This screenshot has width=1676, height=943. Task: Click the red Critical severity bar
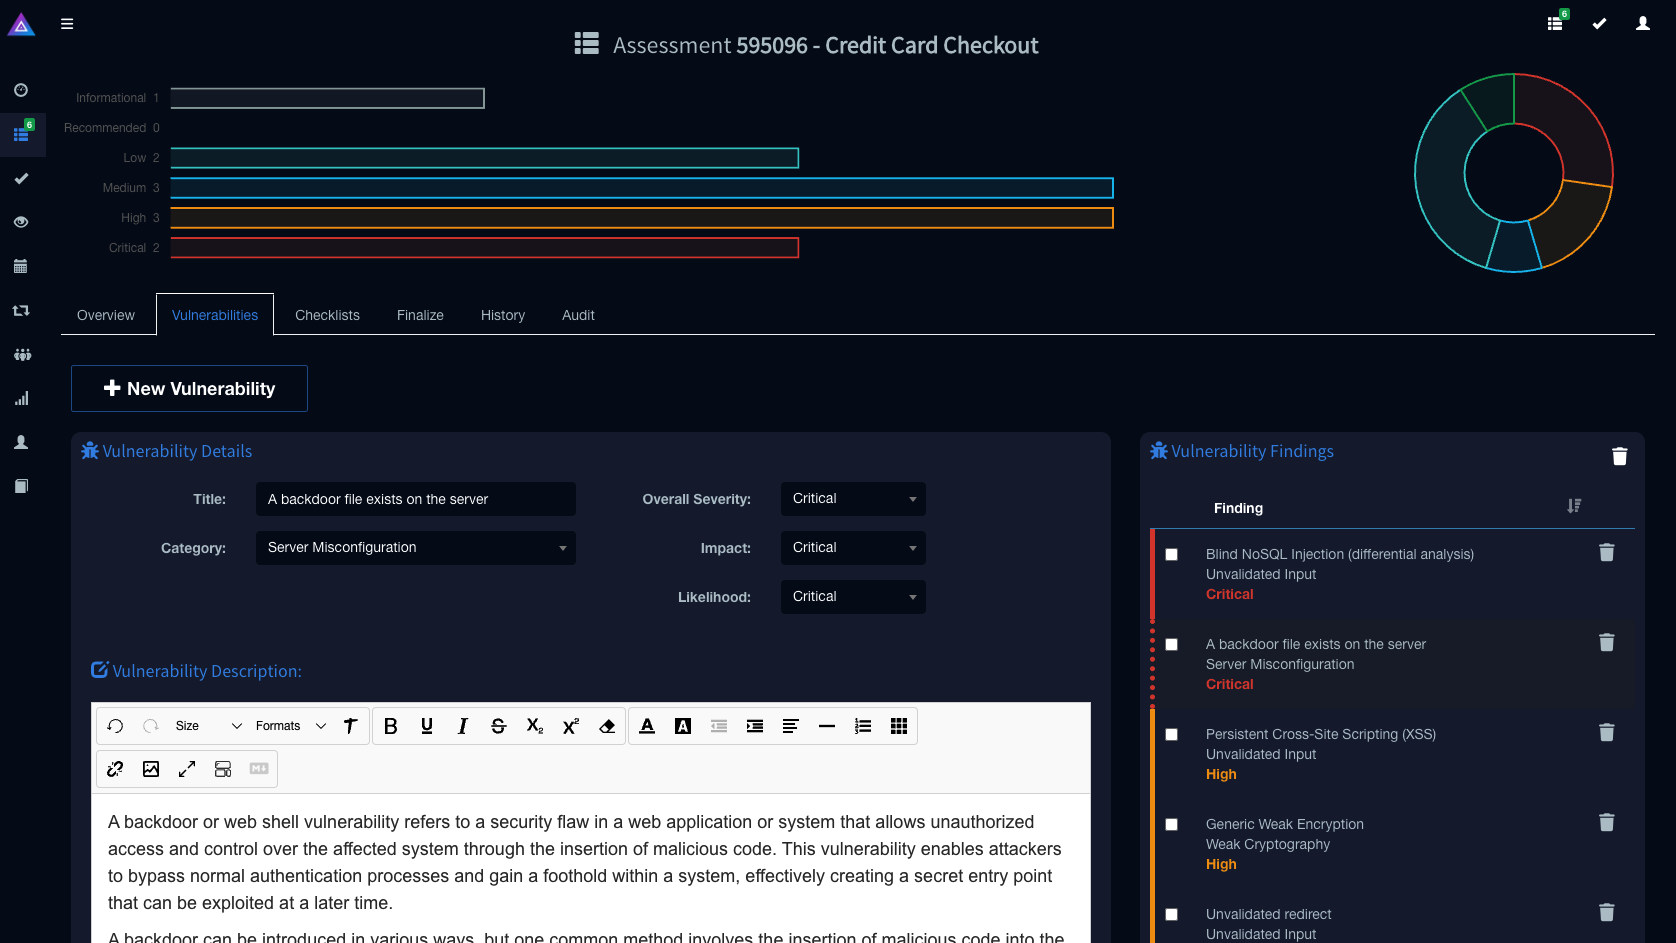pos(484,248)
